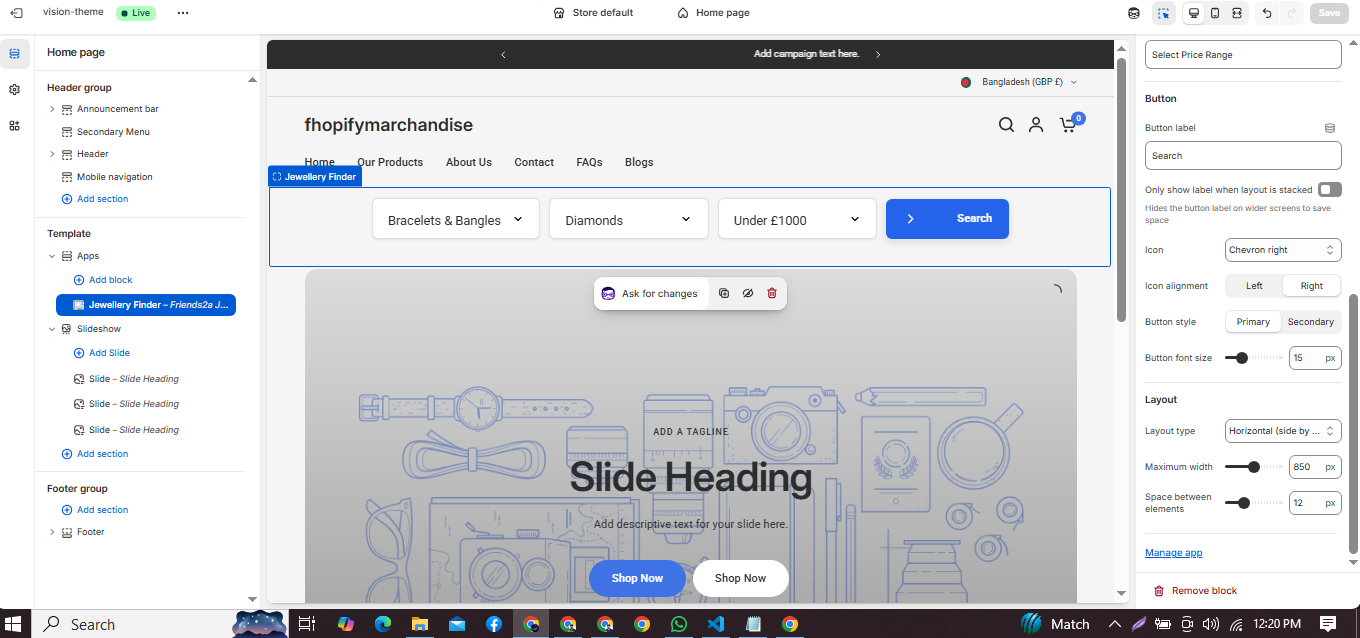Click the storefront search magnifier icon
The image size is (1360, 638).
click(x=1006, y=125)
